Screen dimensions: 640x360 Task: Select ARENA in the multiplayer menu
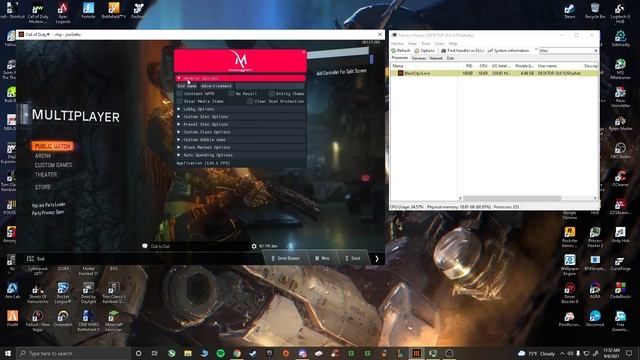coord(43,156)
